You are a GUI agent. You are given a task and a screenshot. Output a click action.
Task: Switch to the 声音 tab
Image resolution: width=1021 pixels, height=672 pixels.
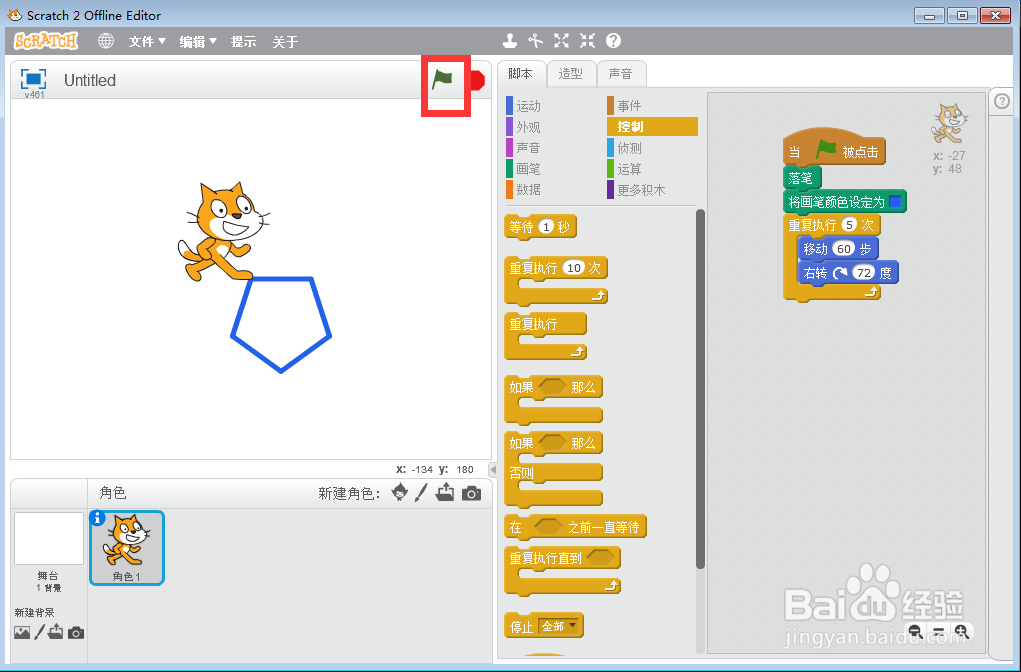[x=622, y=73]
